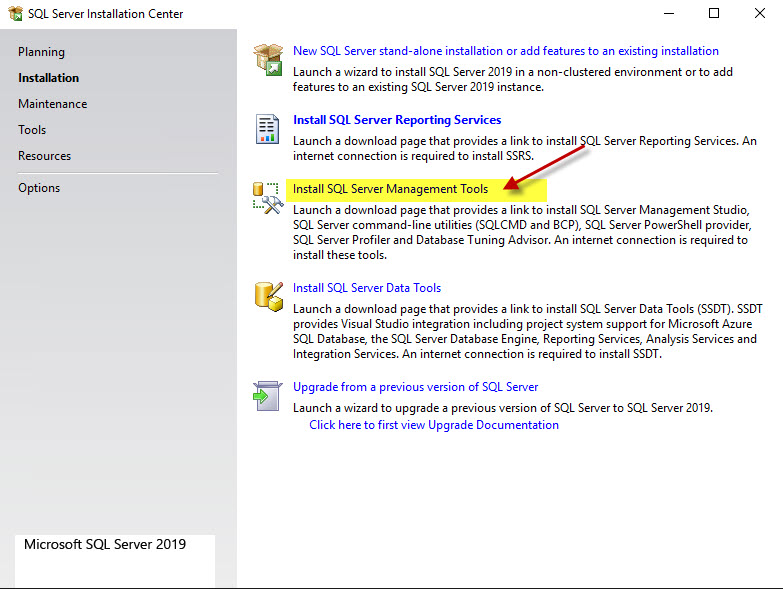Image resolution: width=783 pixels, height=589 pixels.
Task: Click the stand-alone installation box icon
Action: click(268, 59)
